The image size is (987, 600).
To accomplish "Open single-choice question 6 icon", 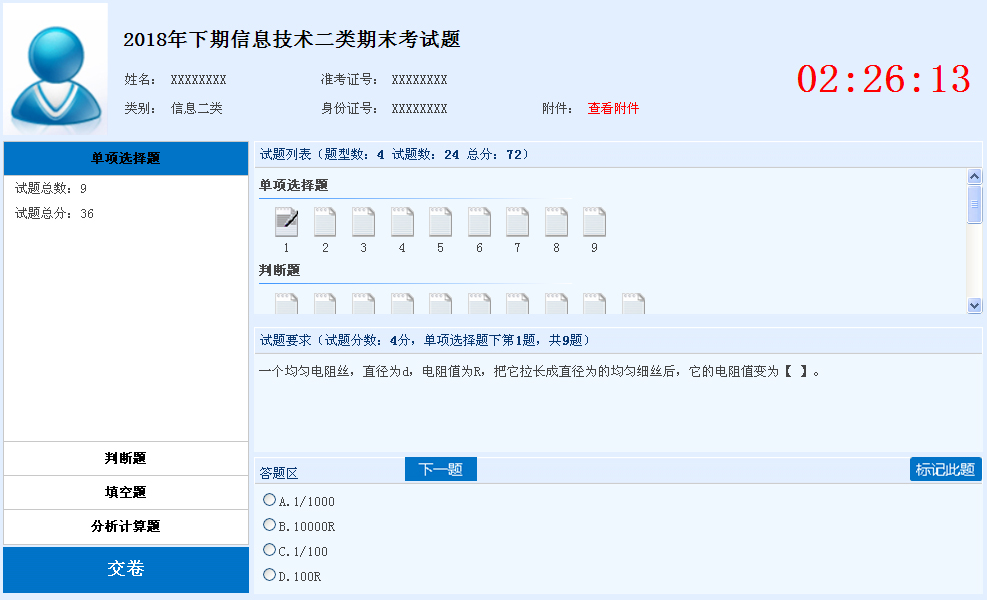I will (479, 222).
